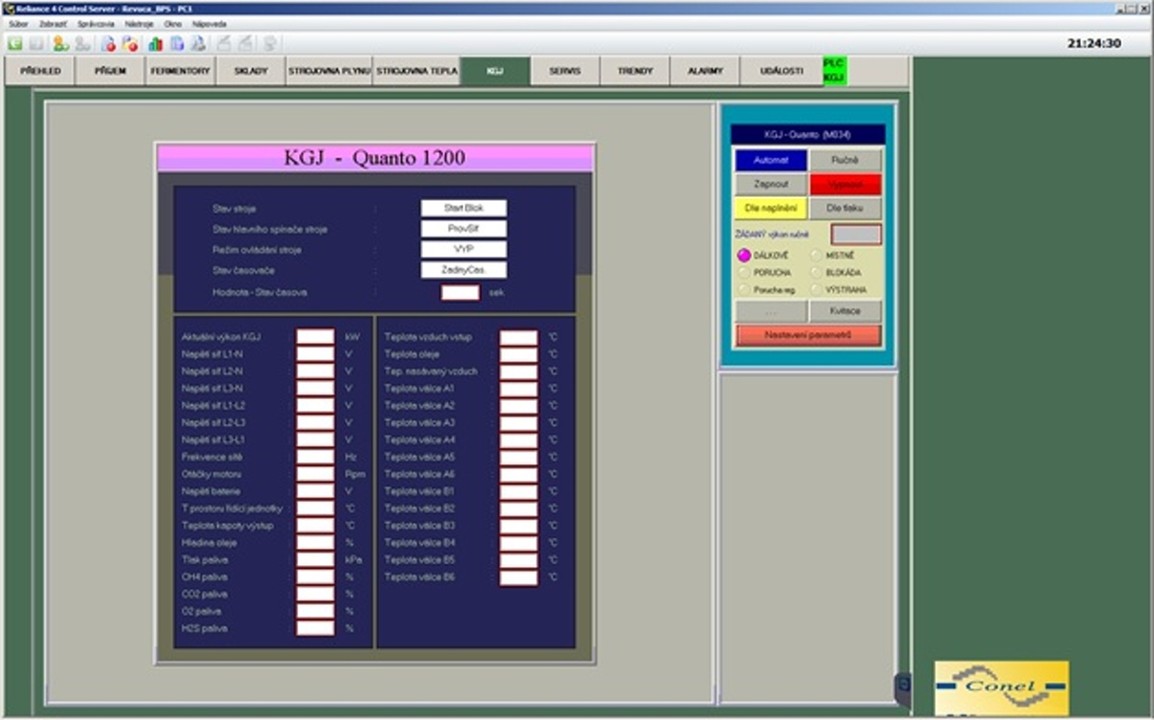Open the Okno menu

173,24
